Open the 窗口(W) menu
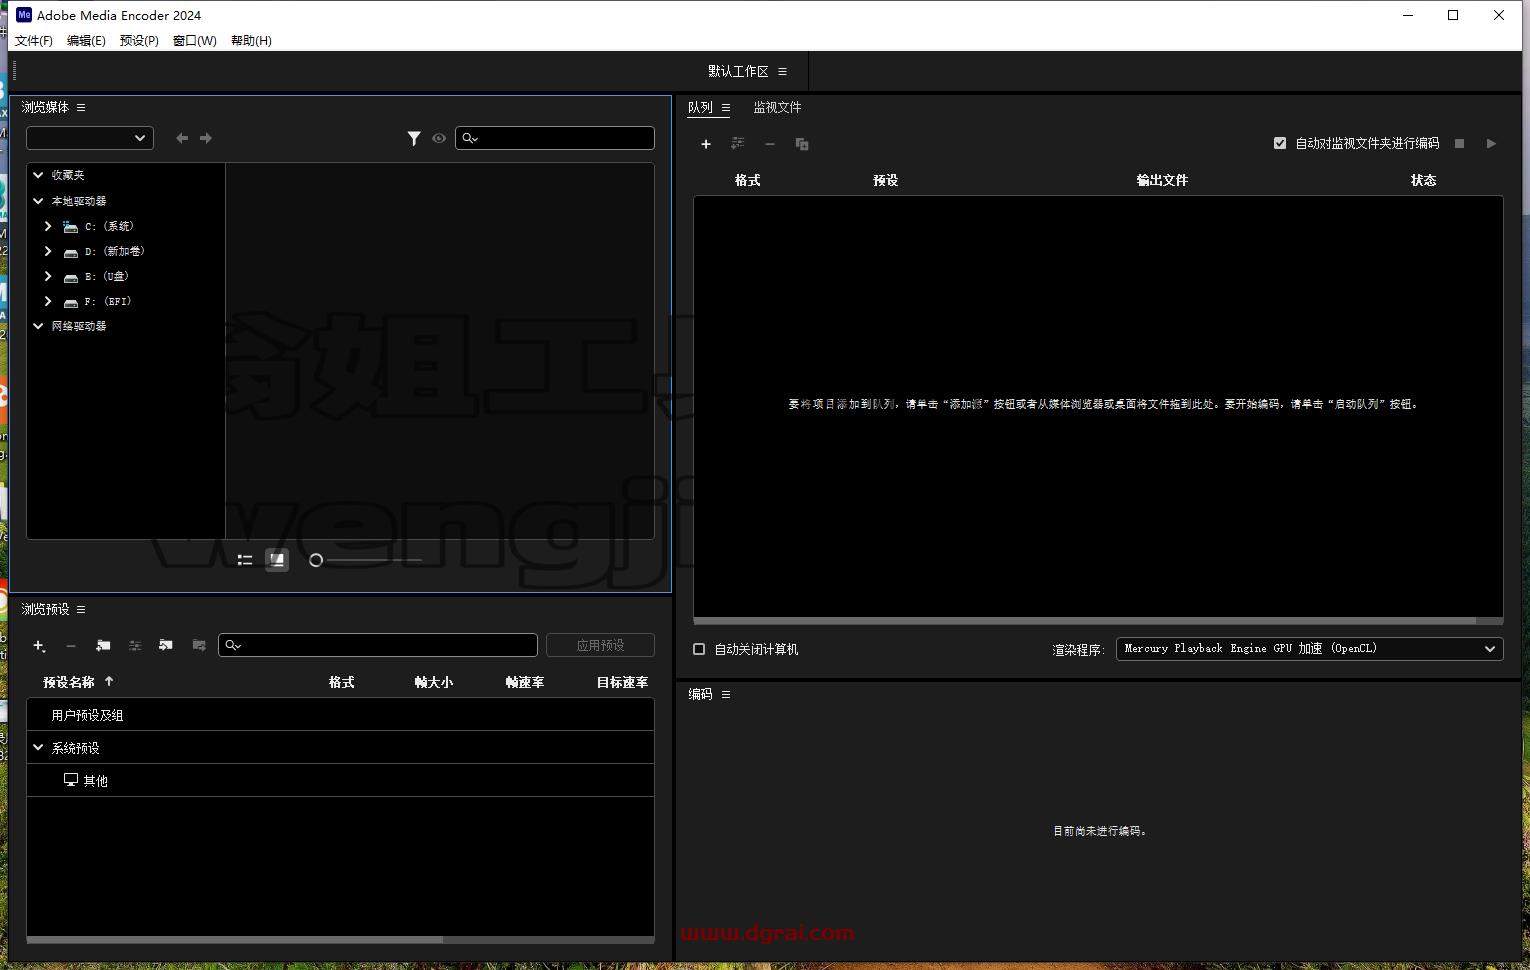Viewport: 1530px width, 970px height. point(194,41)
